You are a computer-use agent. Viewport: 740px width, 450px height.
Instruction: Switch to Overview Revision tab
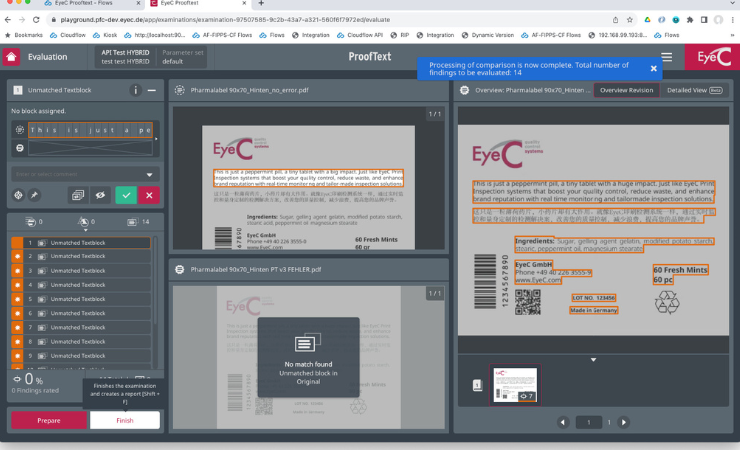[626, 90]
